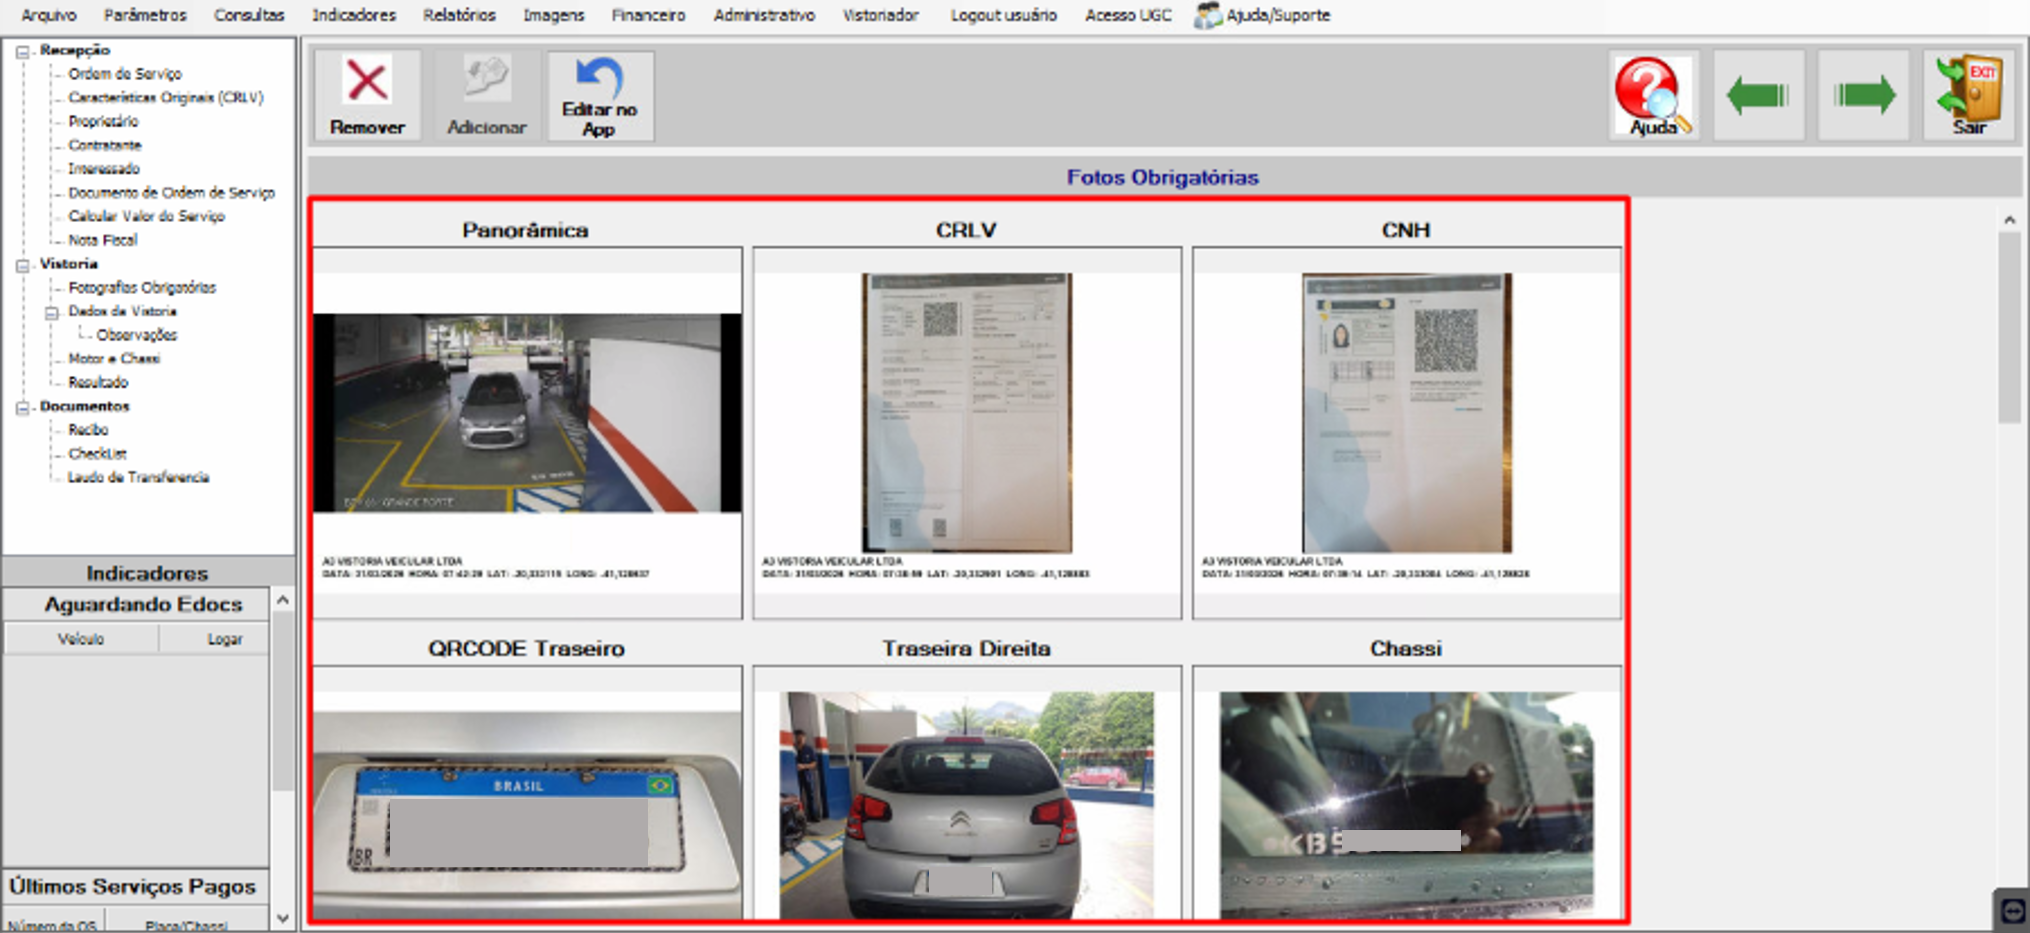Go back with the green left arrow
Image resolution: width=2030 pixels, height=933 pixels.
(x=1758, y=96)
